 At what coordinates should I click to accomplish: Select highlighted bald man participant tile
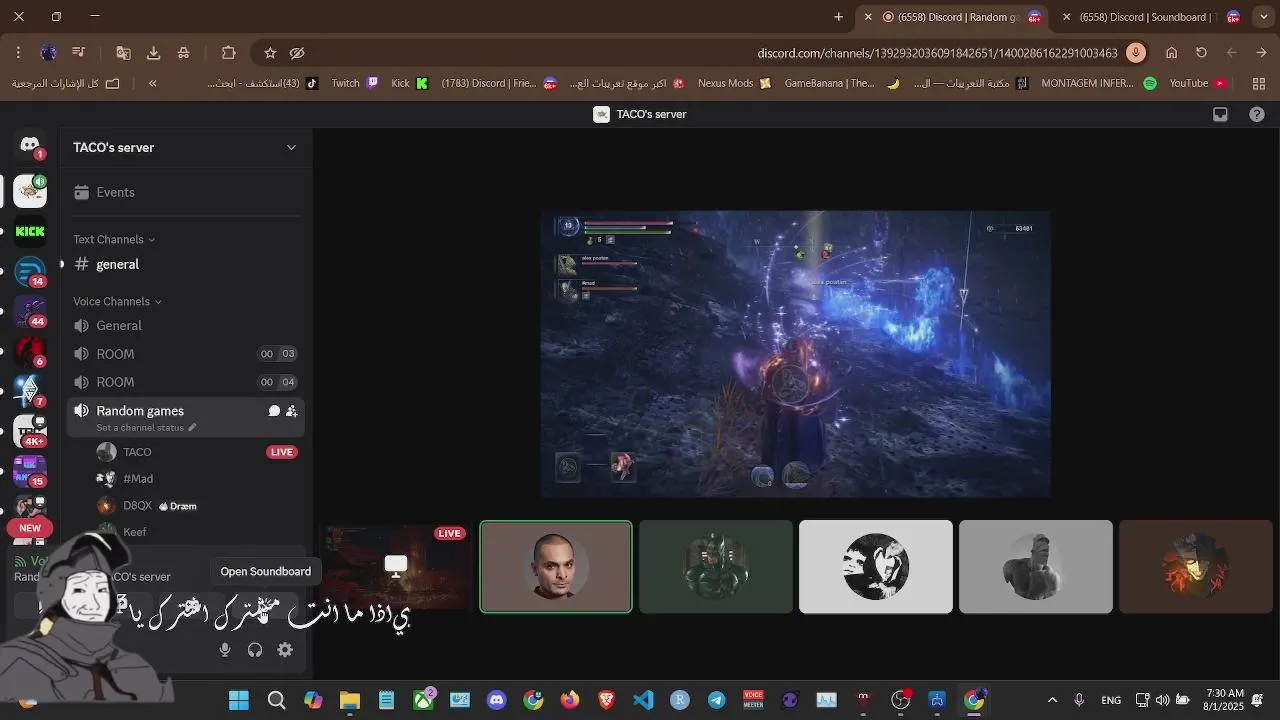556,566
